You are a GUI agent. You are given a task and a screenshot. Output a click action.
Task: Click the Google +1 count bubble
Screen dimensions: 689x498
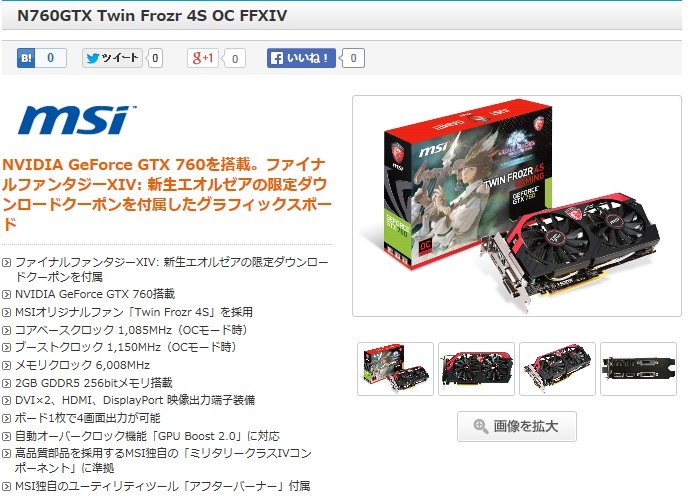point(234,58)
